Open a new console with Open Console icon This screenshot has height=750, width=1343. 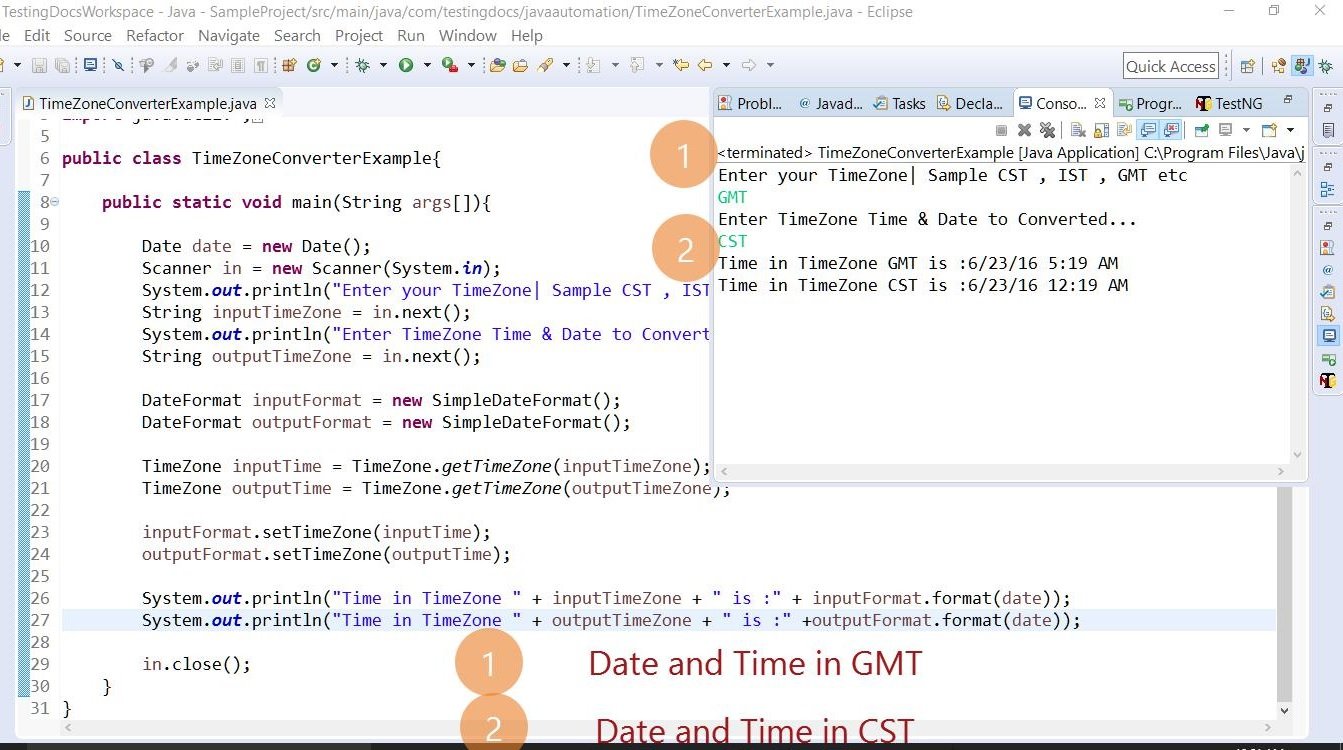(1269, 130)
